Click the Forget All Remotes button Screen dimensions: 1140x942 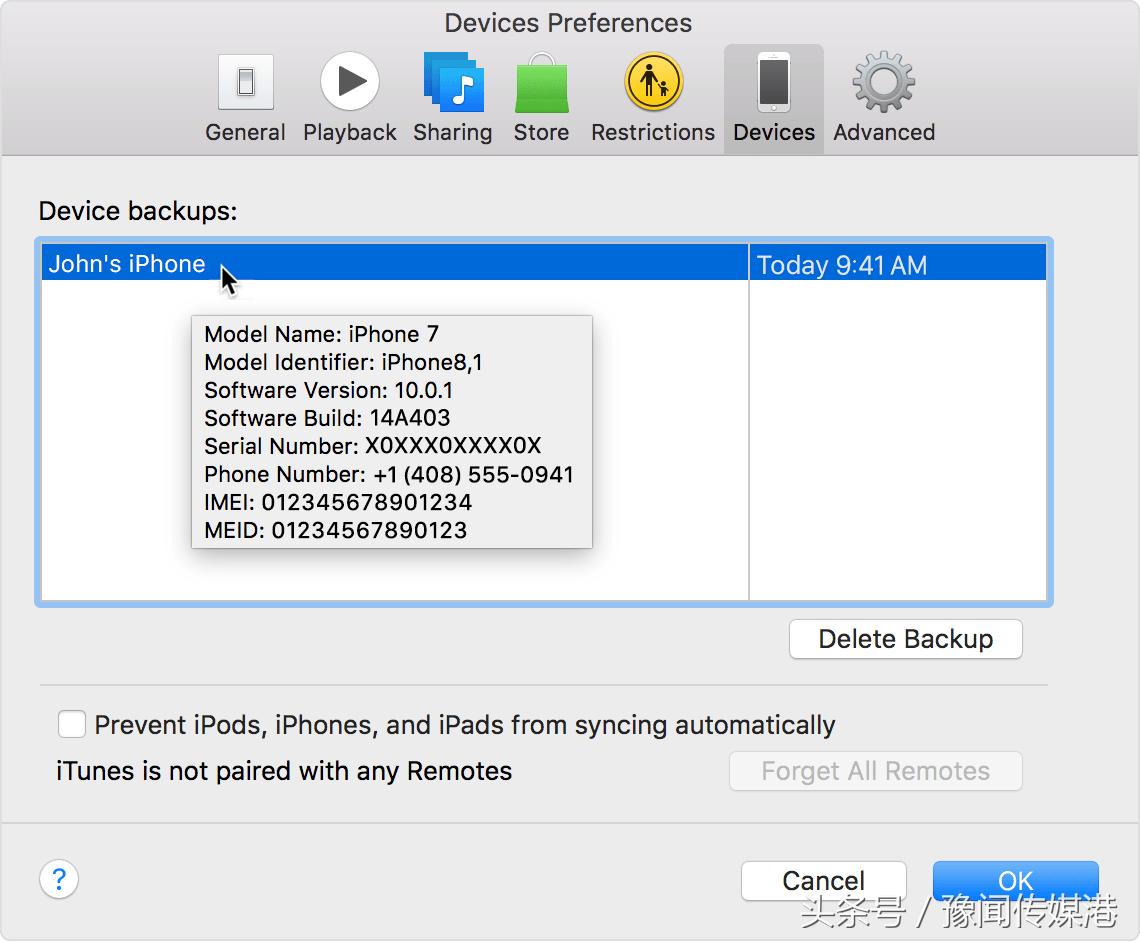[x=875, y=771]
